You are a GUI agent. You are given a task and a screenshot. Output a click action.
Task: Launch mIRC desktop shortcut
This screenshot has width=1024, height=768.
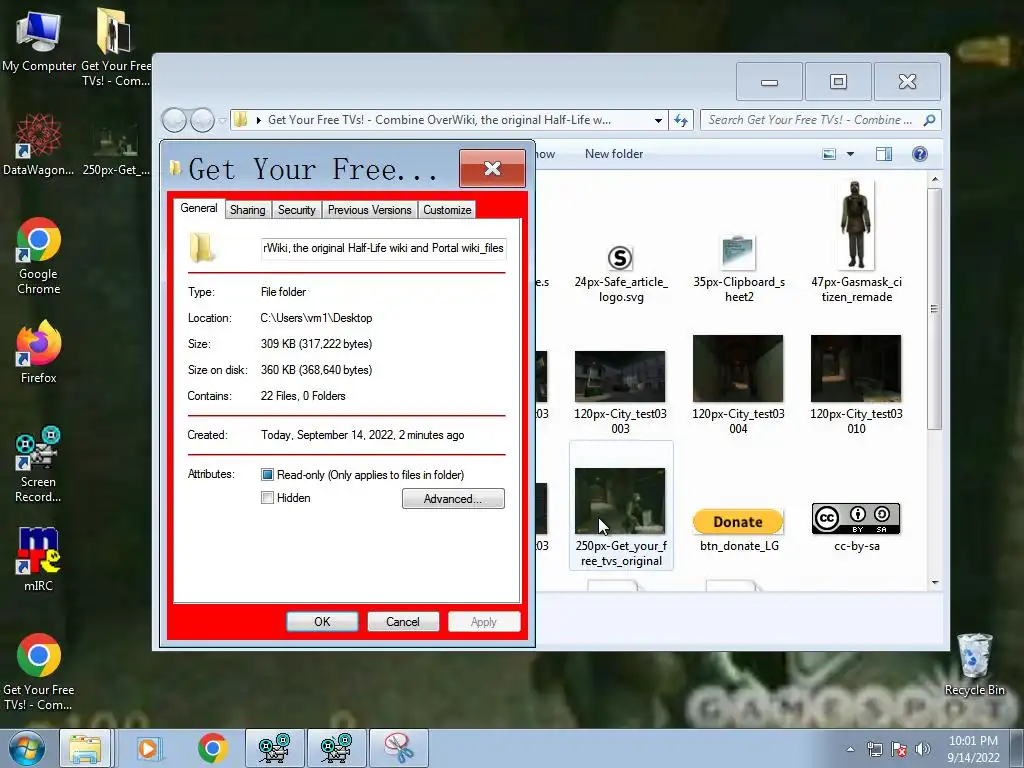pyautogui.click(x=39, y=559)
